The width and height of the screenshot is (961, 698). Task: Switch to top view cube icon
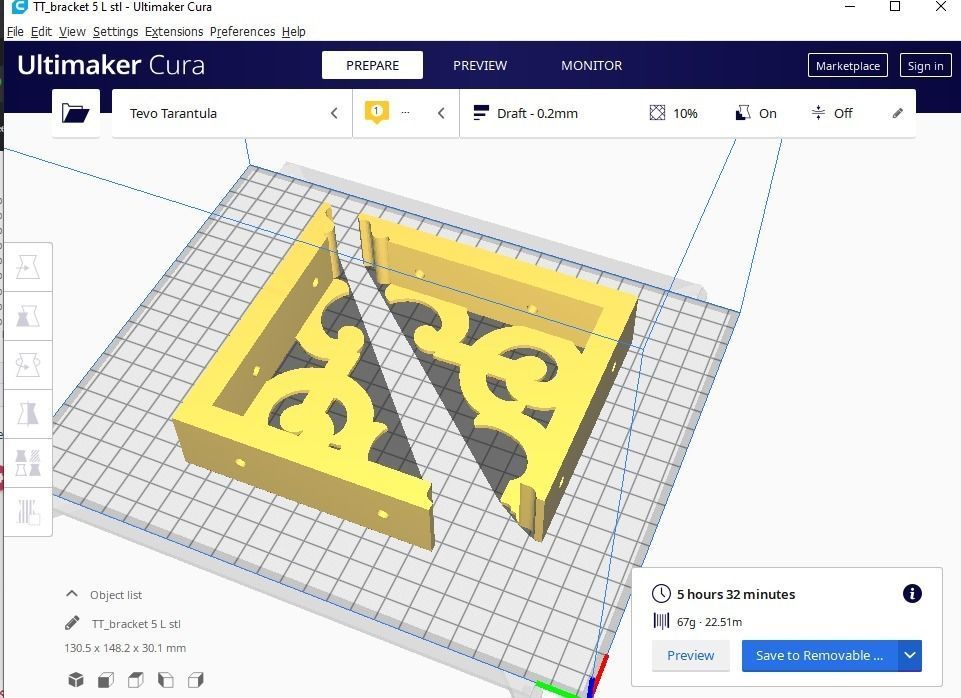(136, 680)
